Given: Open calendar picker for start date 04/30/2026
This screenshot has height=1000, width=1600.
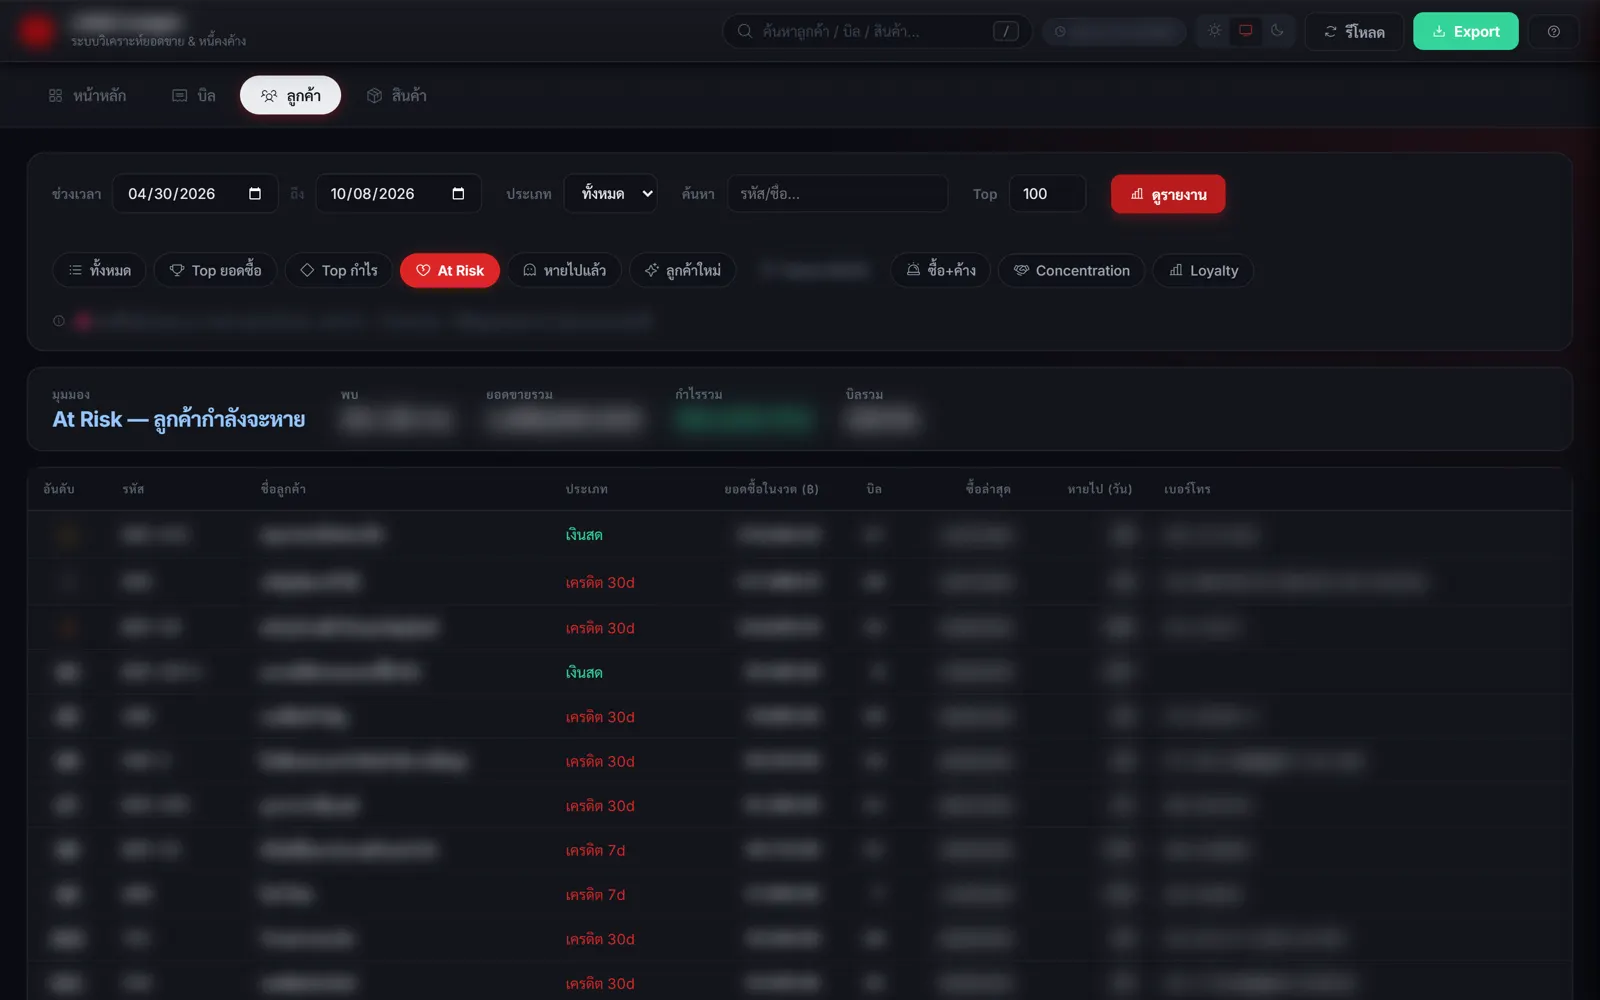Looking at the screenshot, I should click(255, 194).
